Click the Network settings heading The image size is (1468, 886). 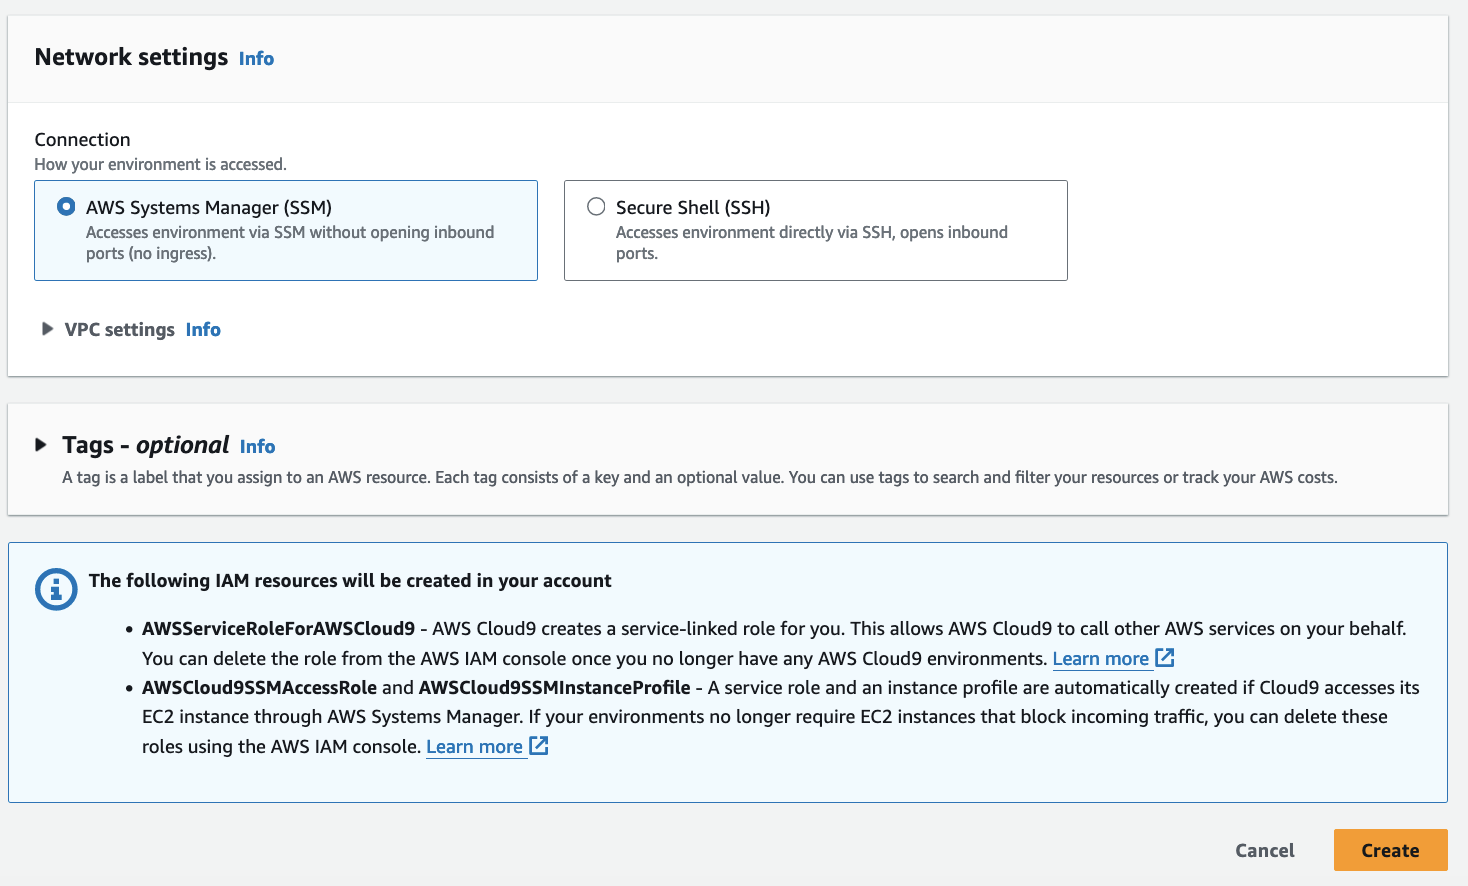pos(131,57)
